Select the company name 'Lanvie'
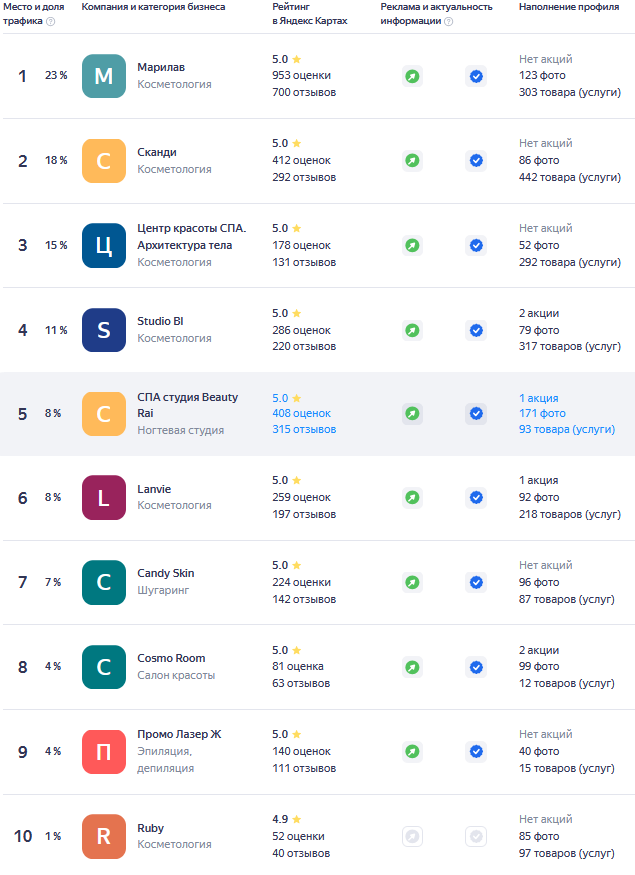635x875 pixels. point(154,489)
